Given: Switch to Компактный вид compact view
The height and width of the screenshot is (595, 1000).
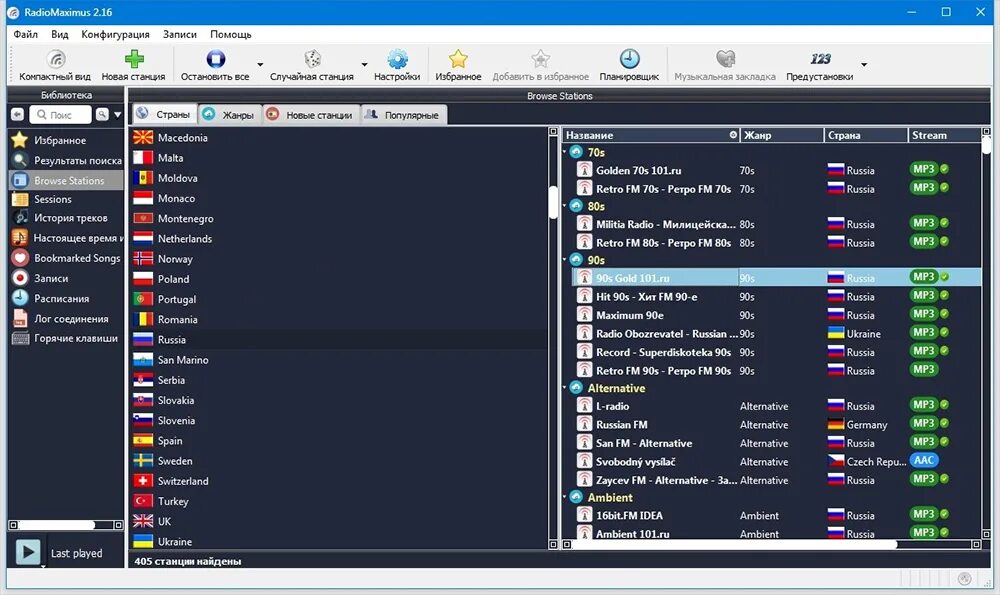Looking at the screenshot, I should (55, 66).
